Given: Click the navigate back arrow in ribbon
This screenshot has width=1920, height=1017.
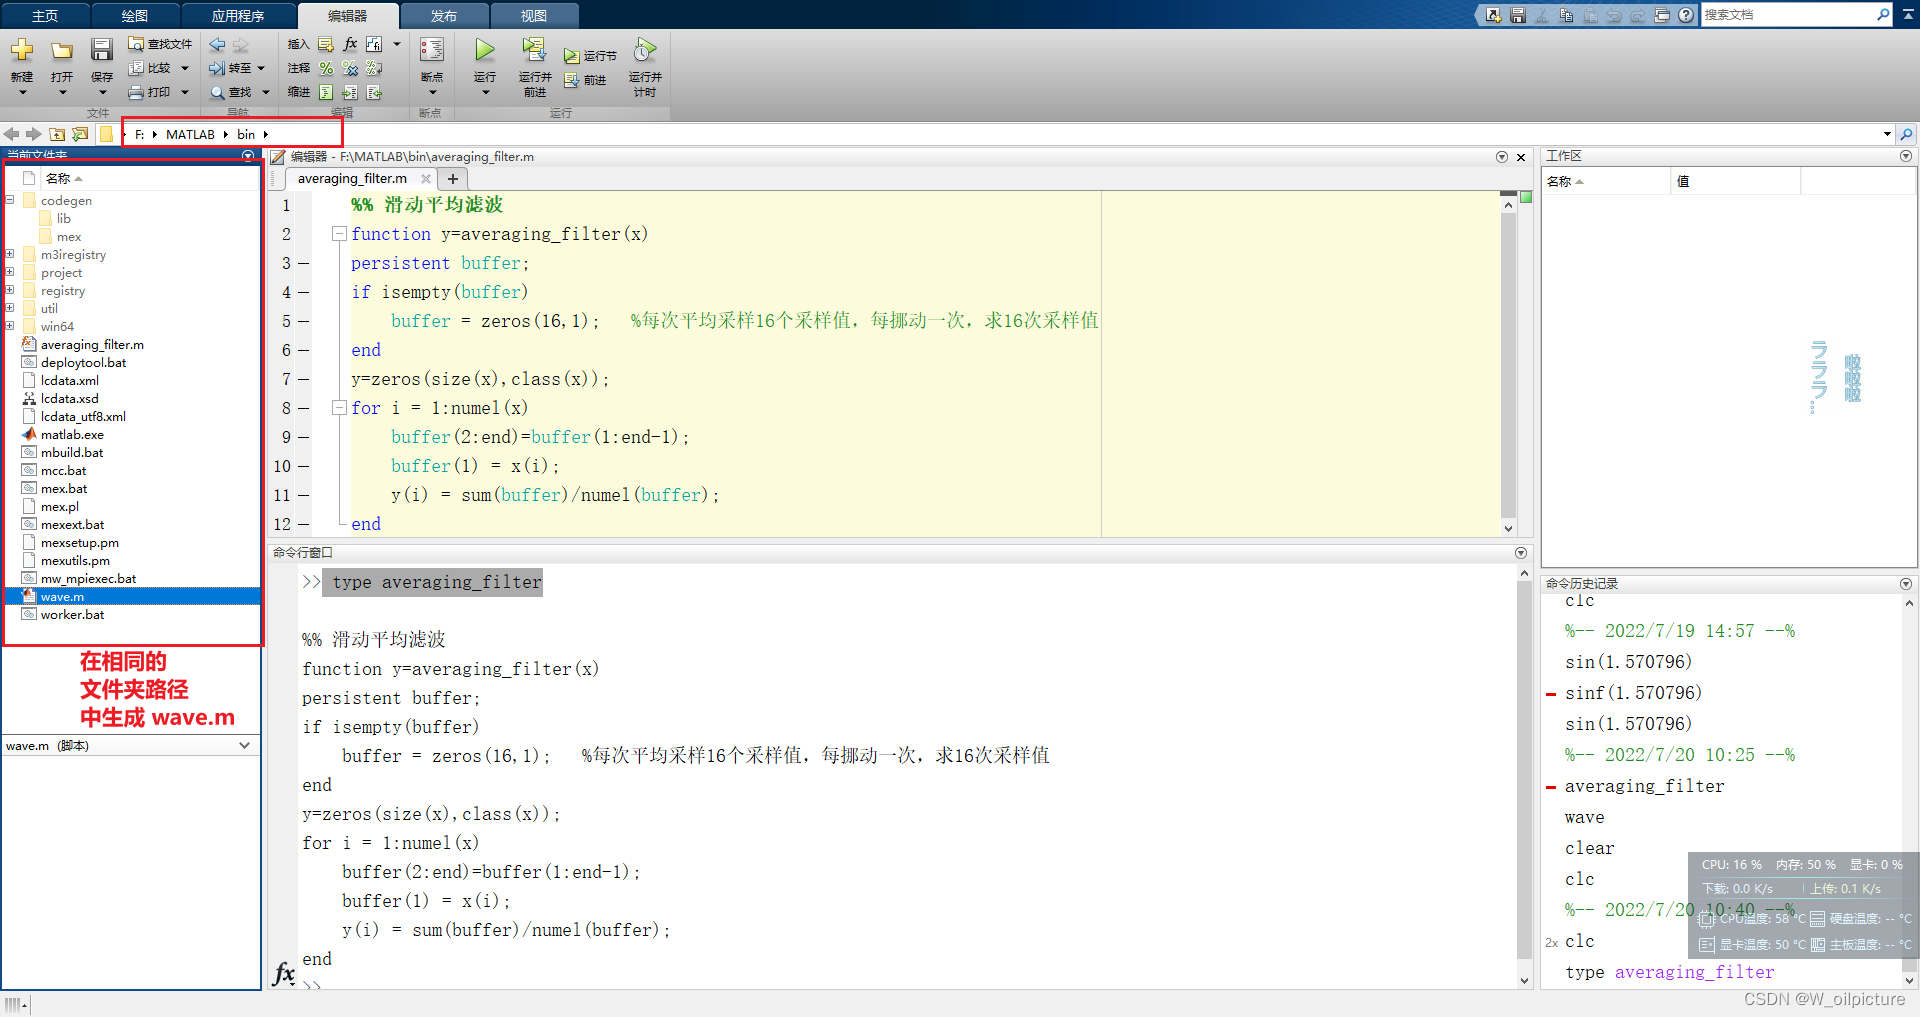Looking at the screenshot, I should [217, 44].
